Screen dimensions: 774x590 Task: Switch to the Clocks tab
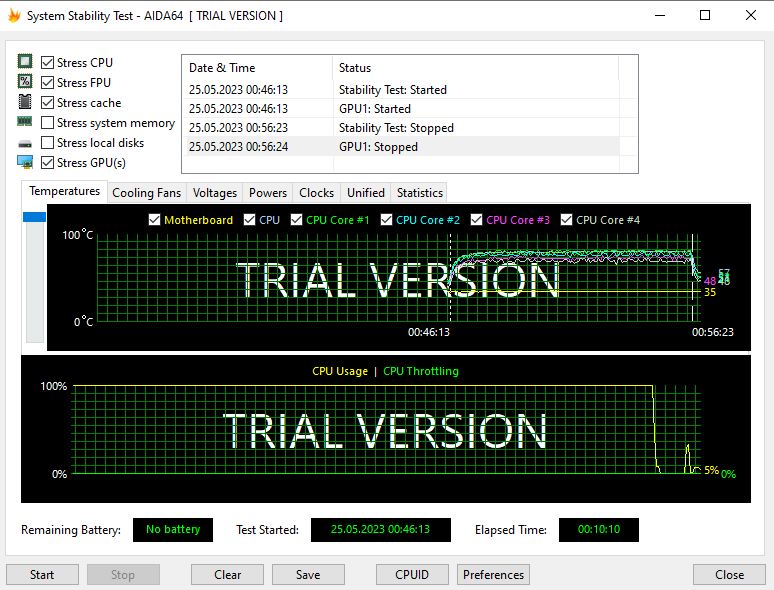(316, 193)
